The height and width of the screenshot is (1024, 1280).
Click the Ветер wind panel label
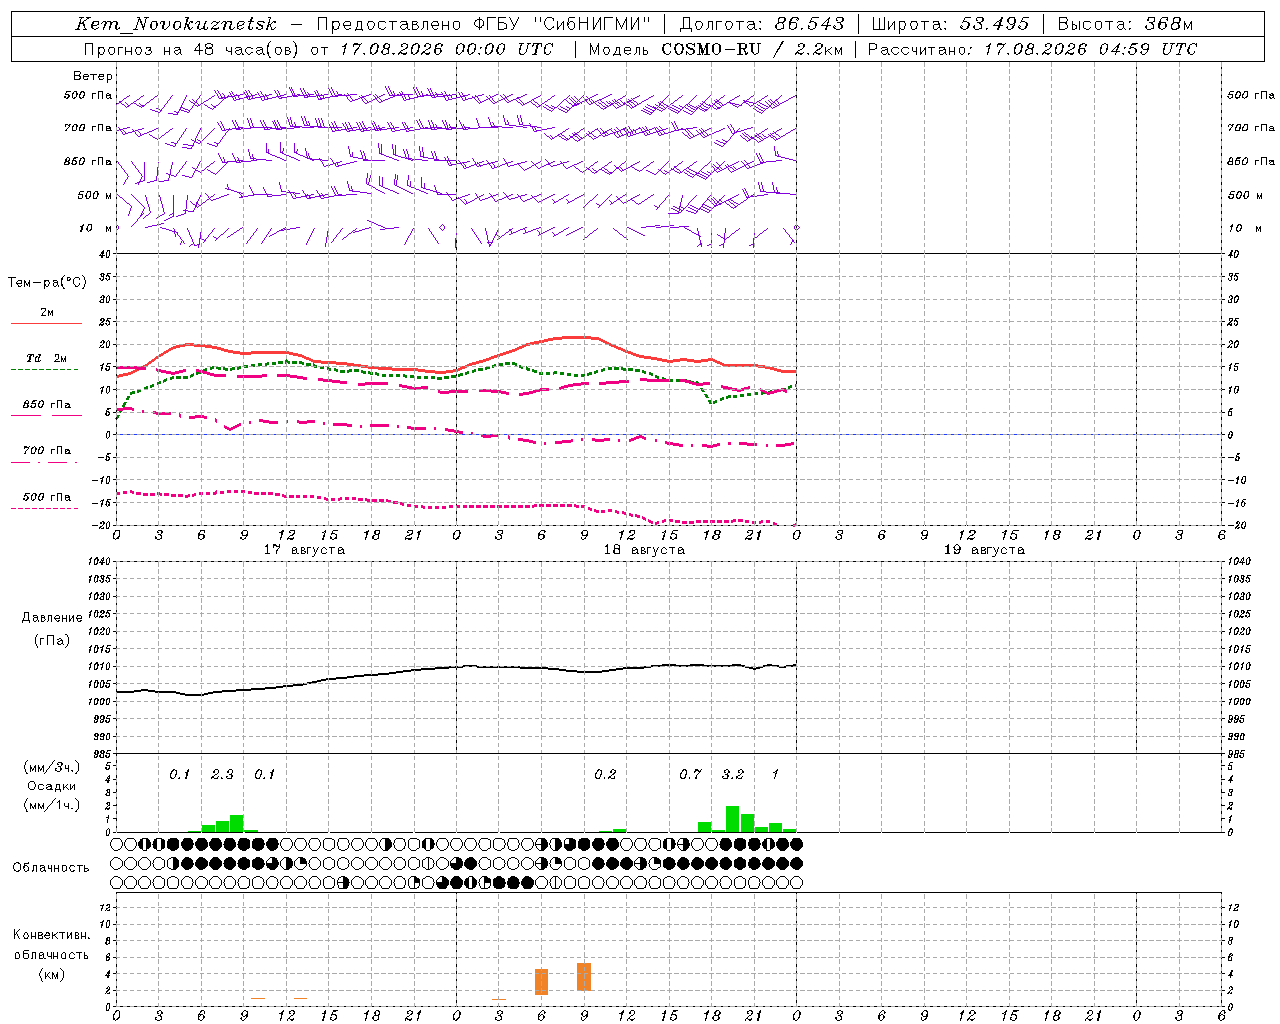tap(93, 76)
